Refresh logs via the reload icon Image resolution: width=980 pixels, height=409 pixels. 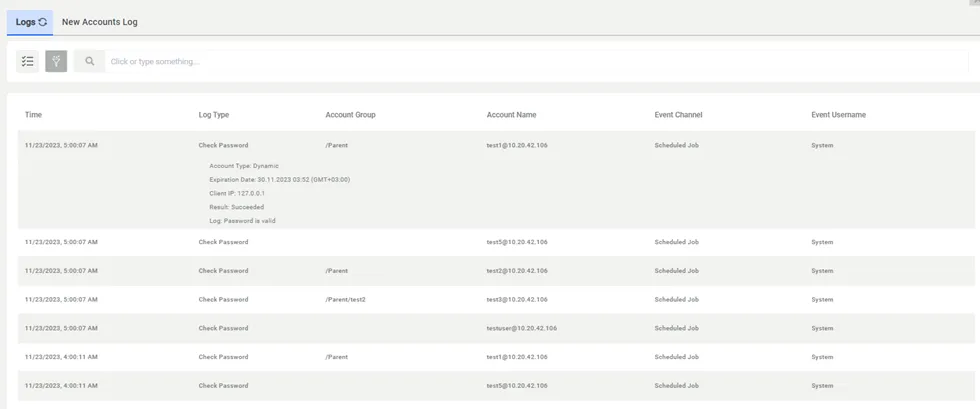point(42,22)
